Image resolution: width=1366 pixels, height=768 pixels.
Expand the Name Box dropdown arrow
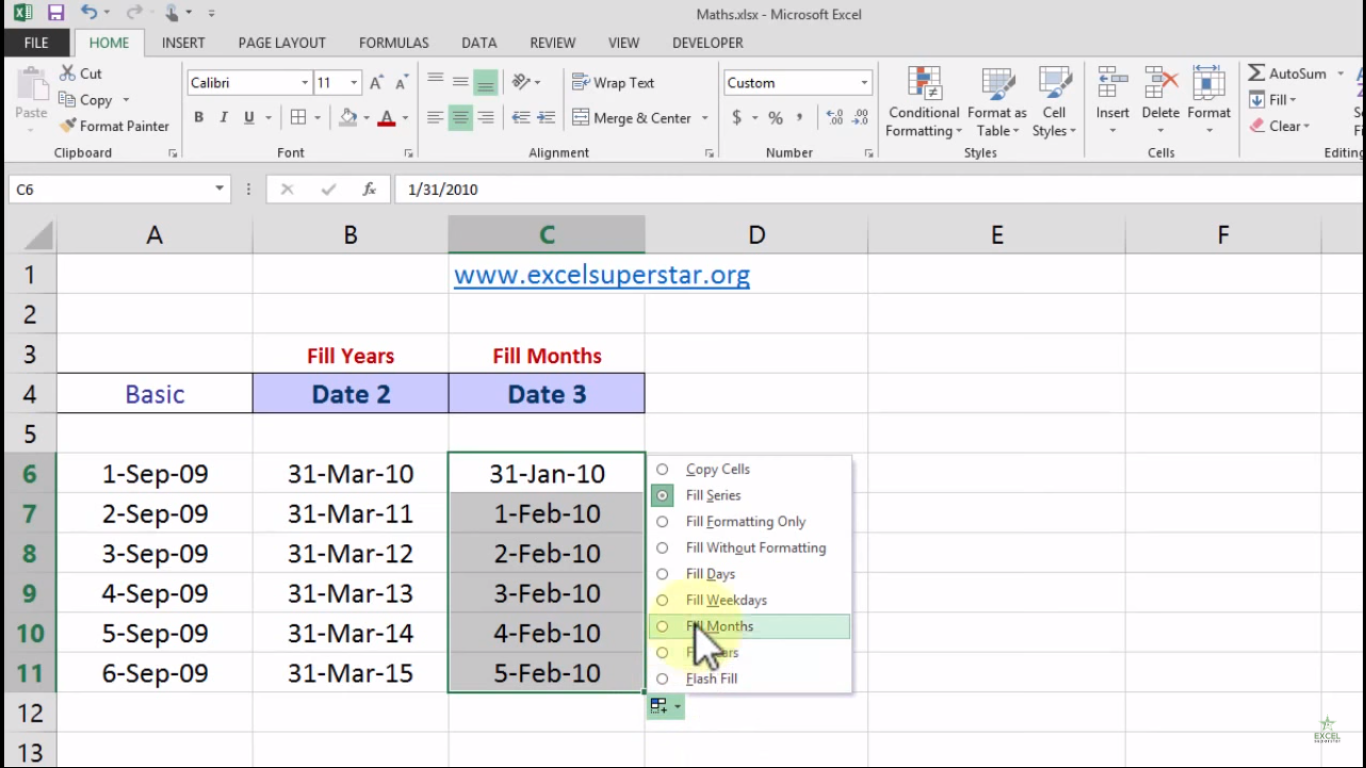219,189
